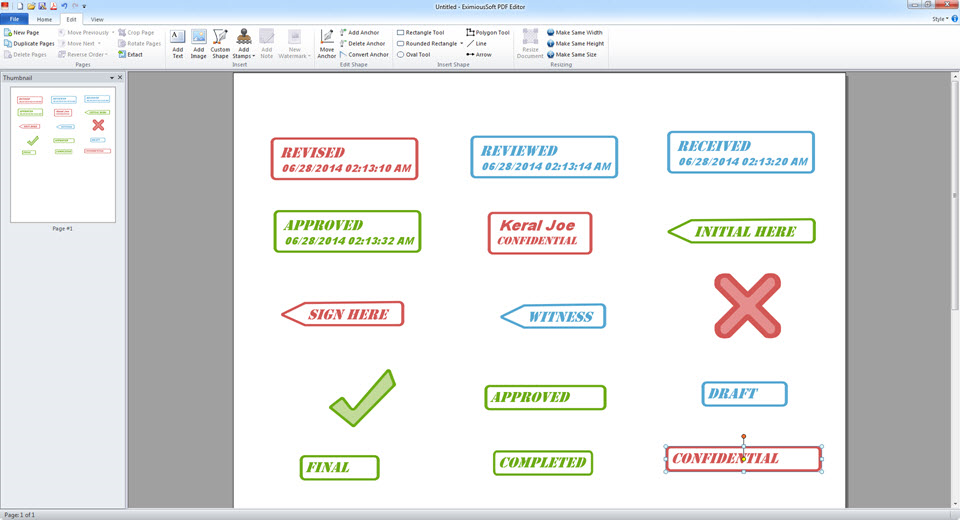
Task: Open the Thumbnail panel options arrow
Action: (x=111, y=78)
